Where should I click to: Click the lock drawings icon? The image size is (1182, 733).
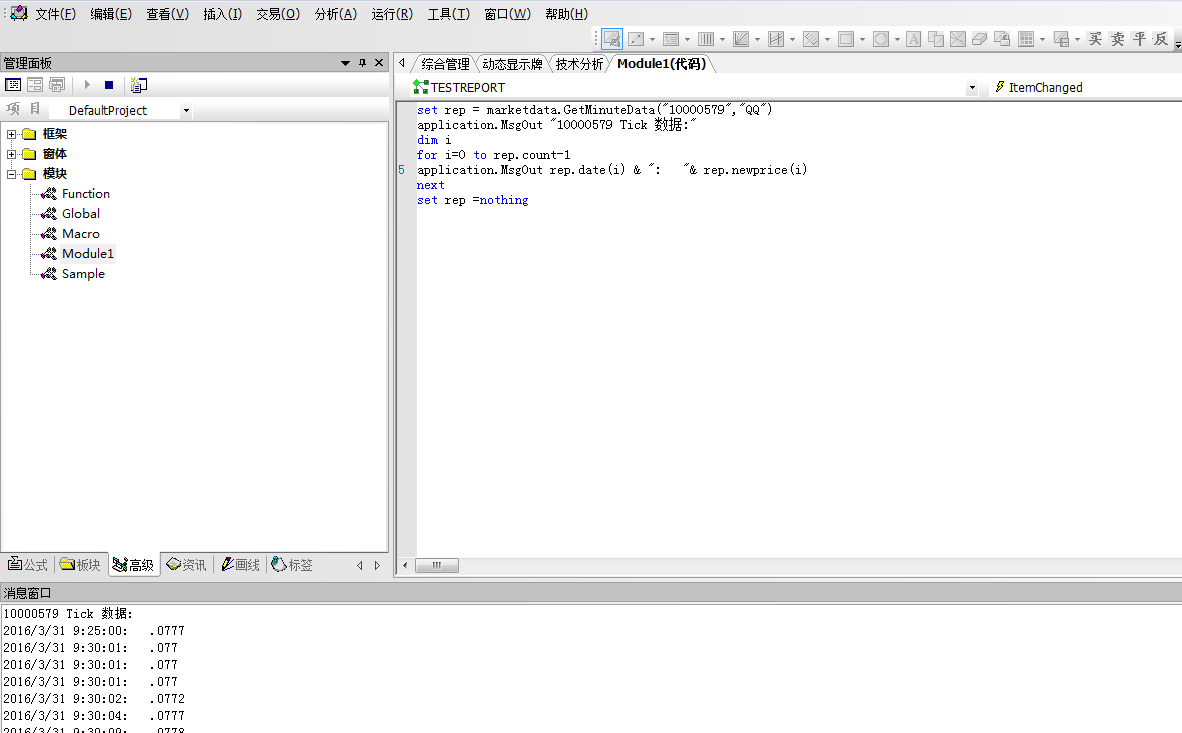click(x=1002, y=39)
